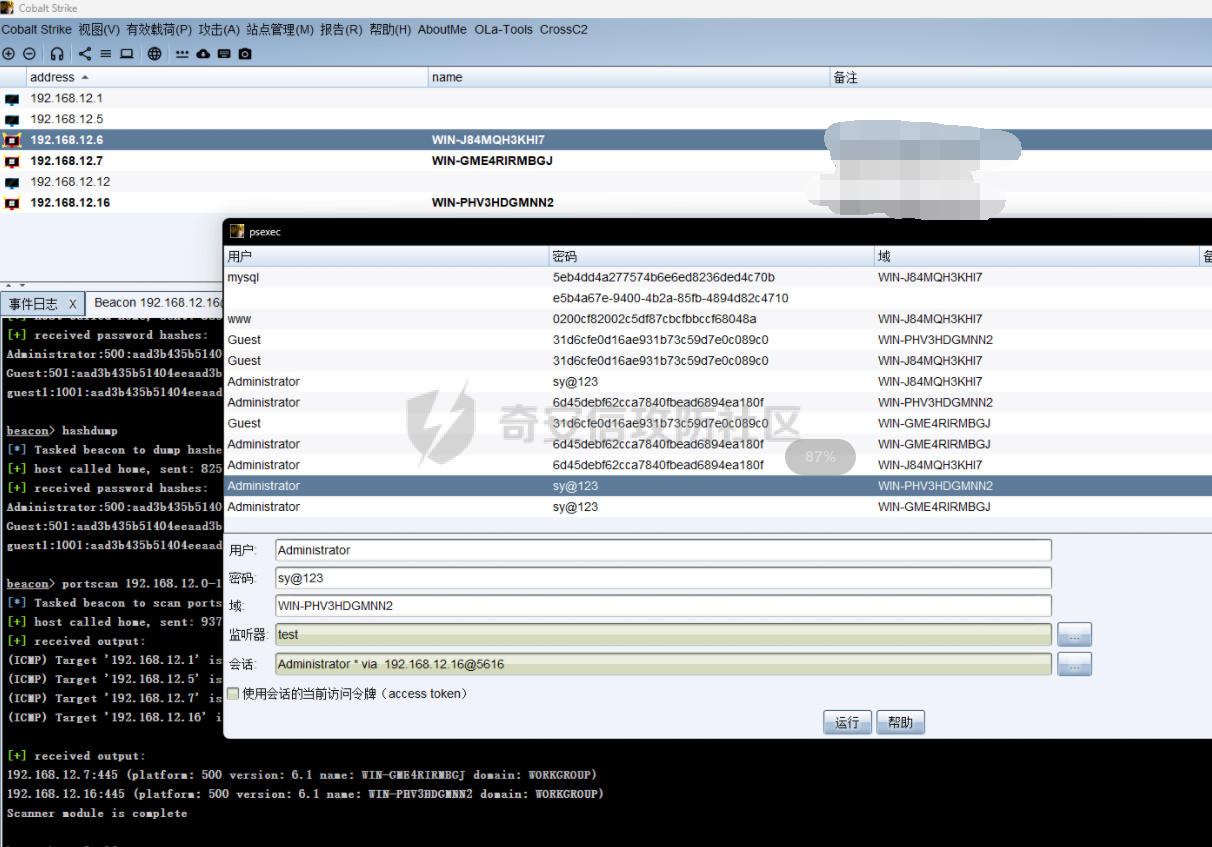Click the connect to team server plus icon

9,54
